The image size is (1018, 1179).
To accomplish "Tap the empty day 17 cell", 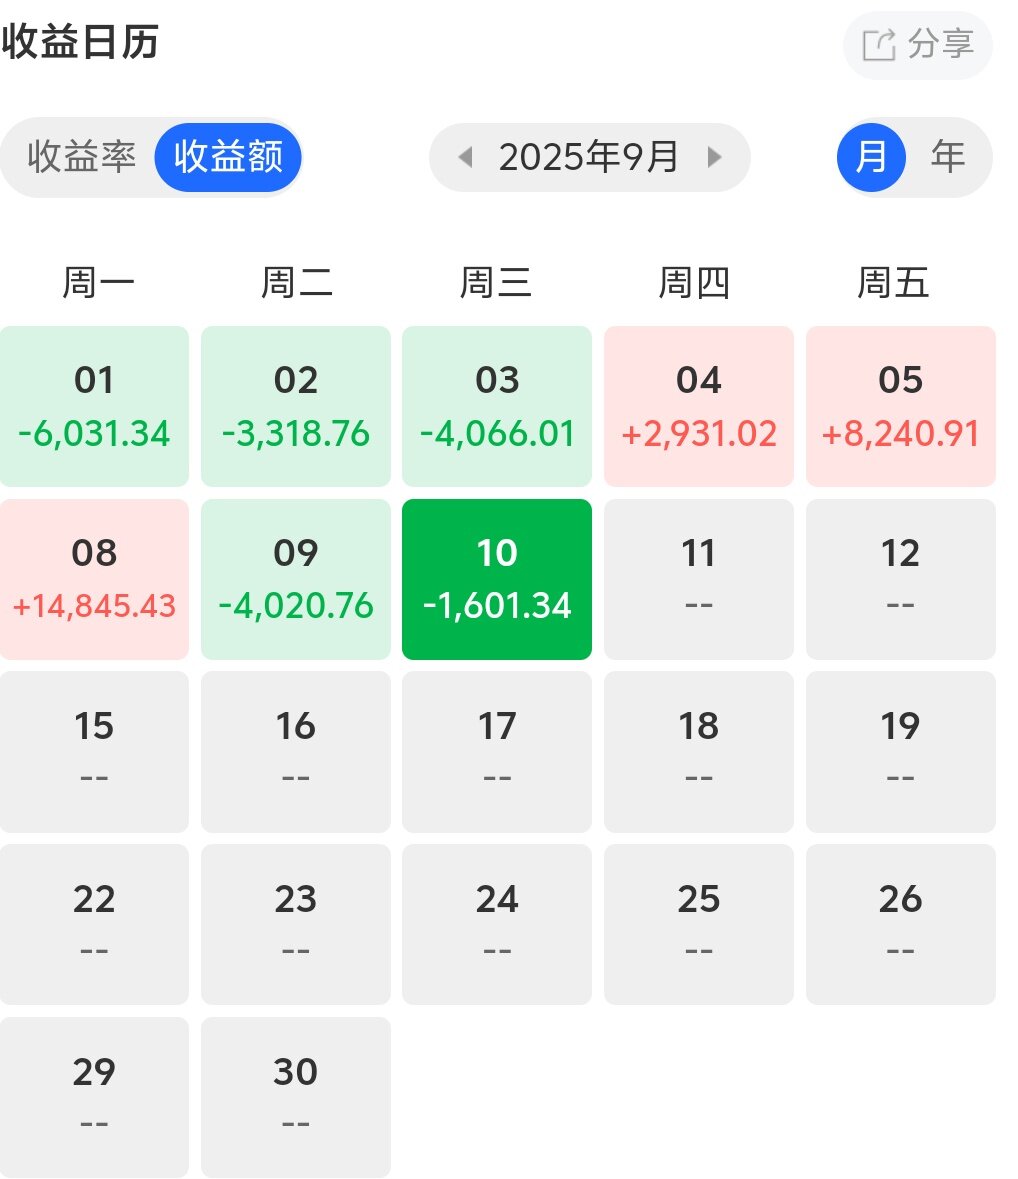I will (x=497, y=751).
